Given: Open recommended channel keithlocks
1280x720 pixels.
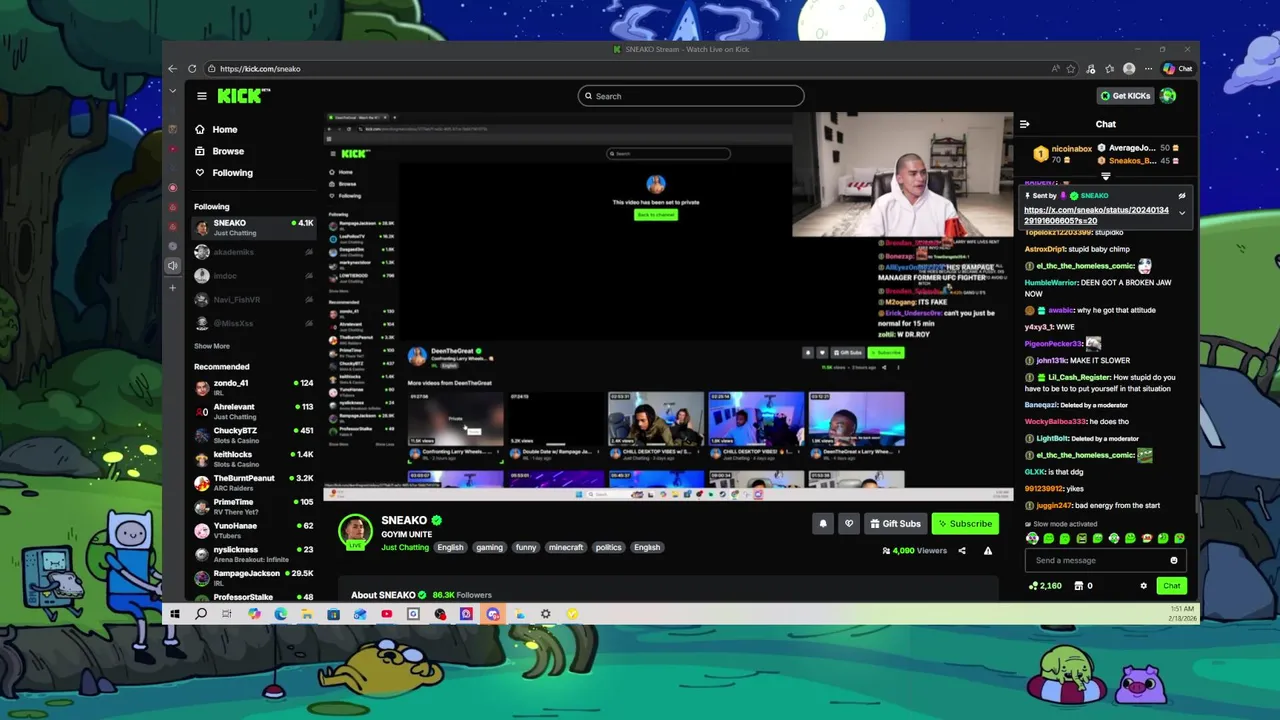Looking at the screenshot, I should coord(253,459).
